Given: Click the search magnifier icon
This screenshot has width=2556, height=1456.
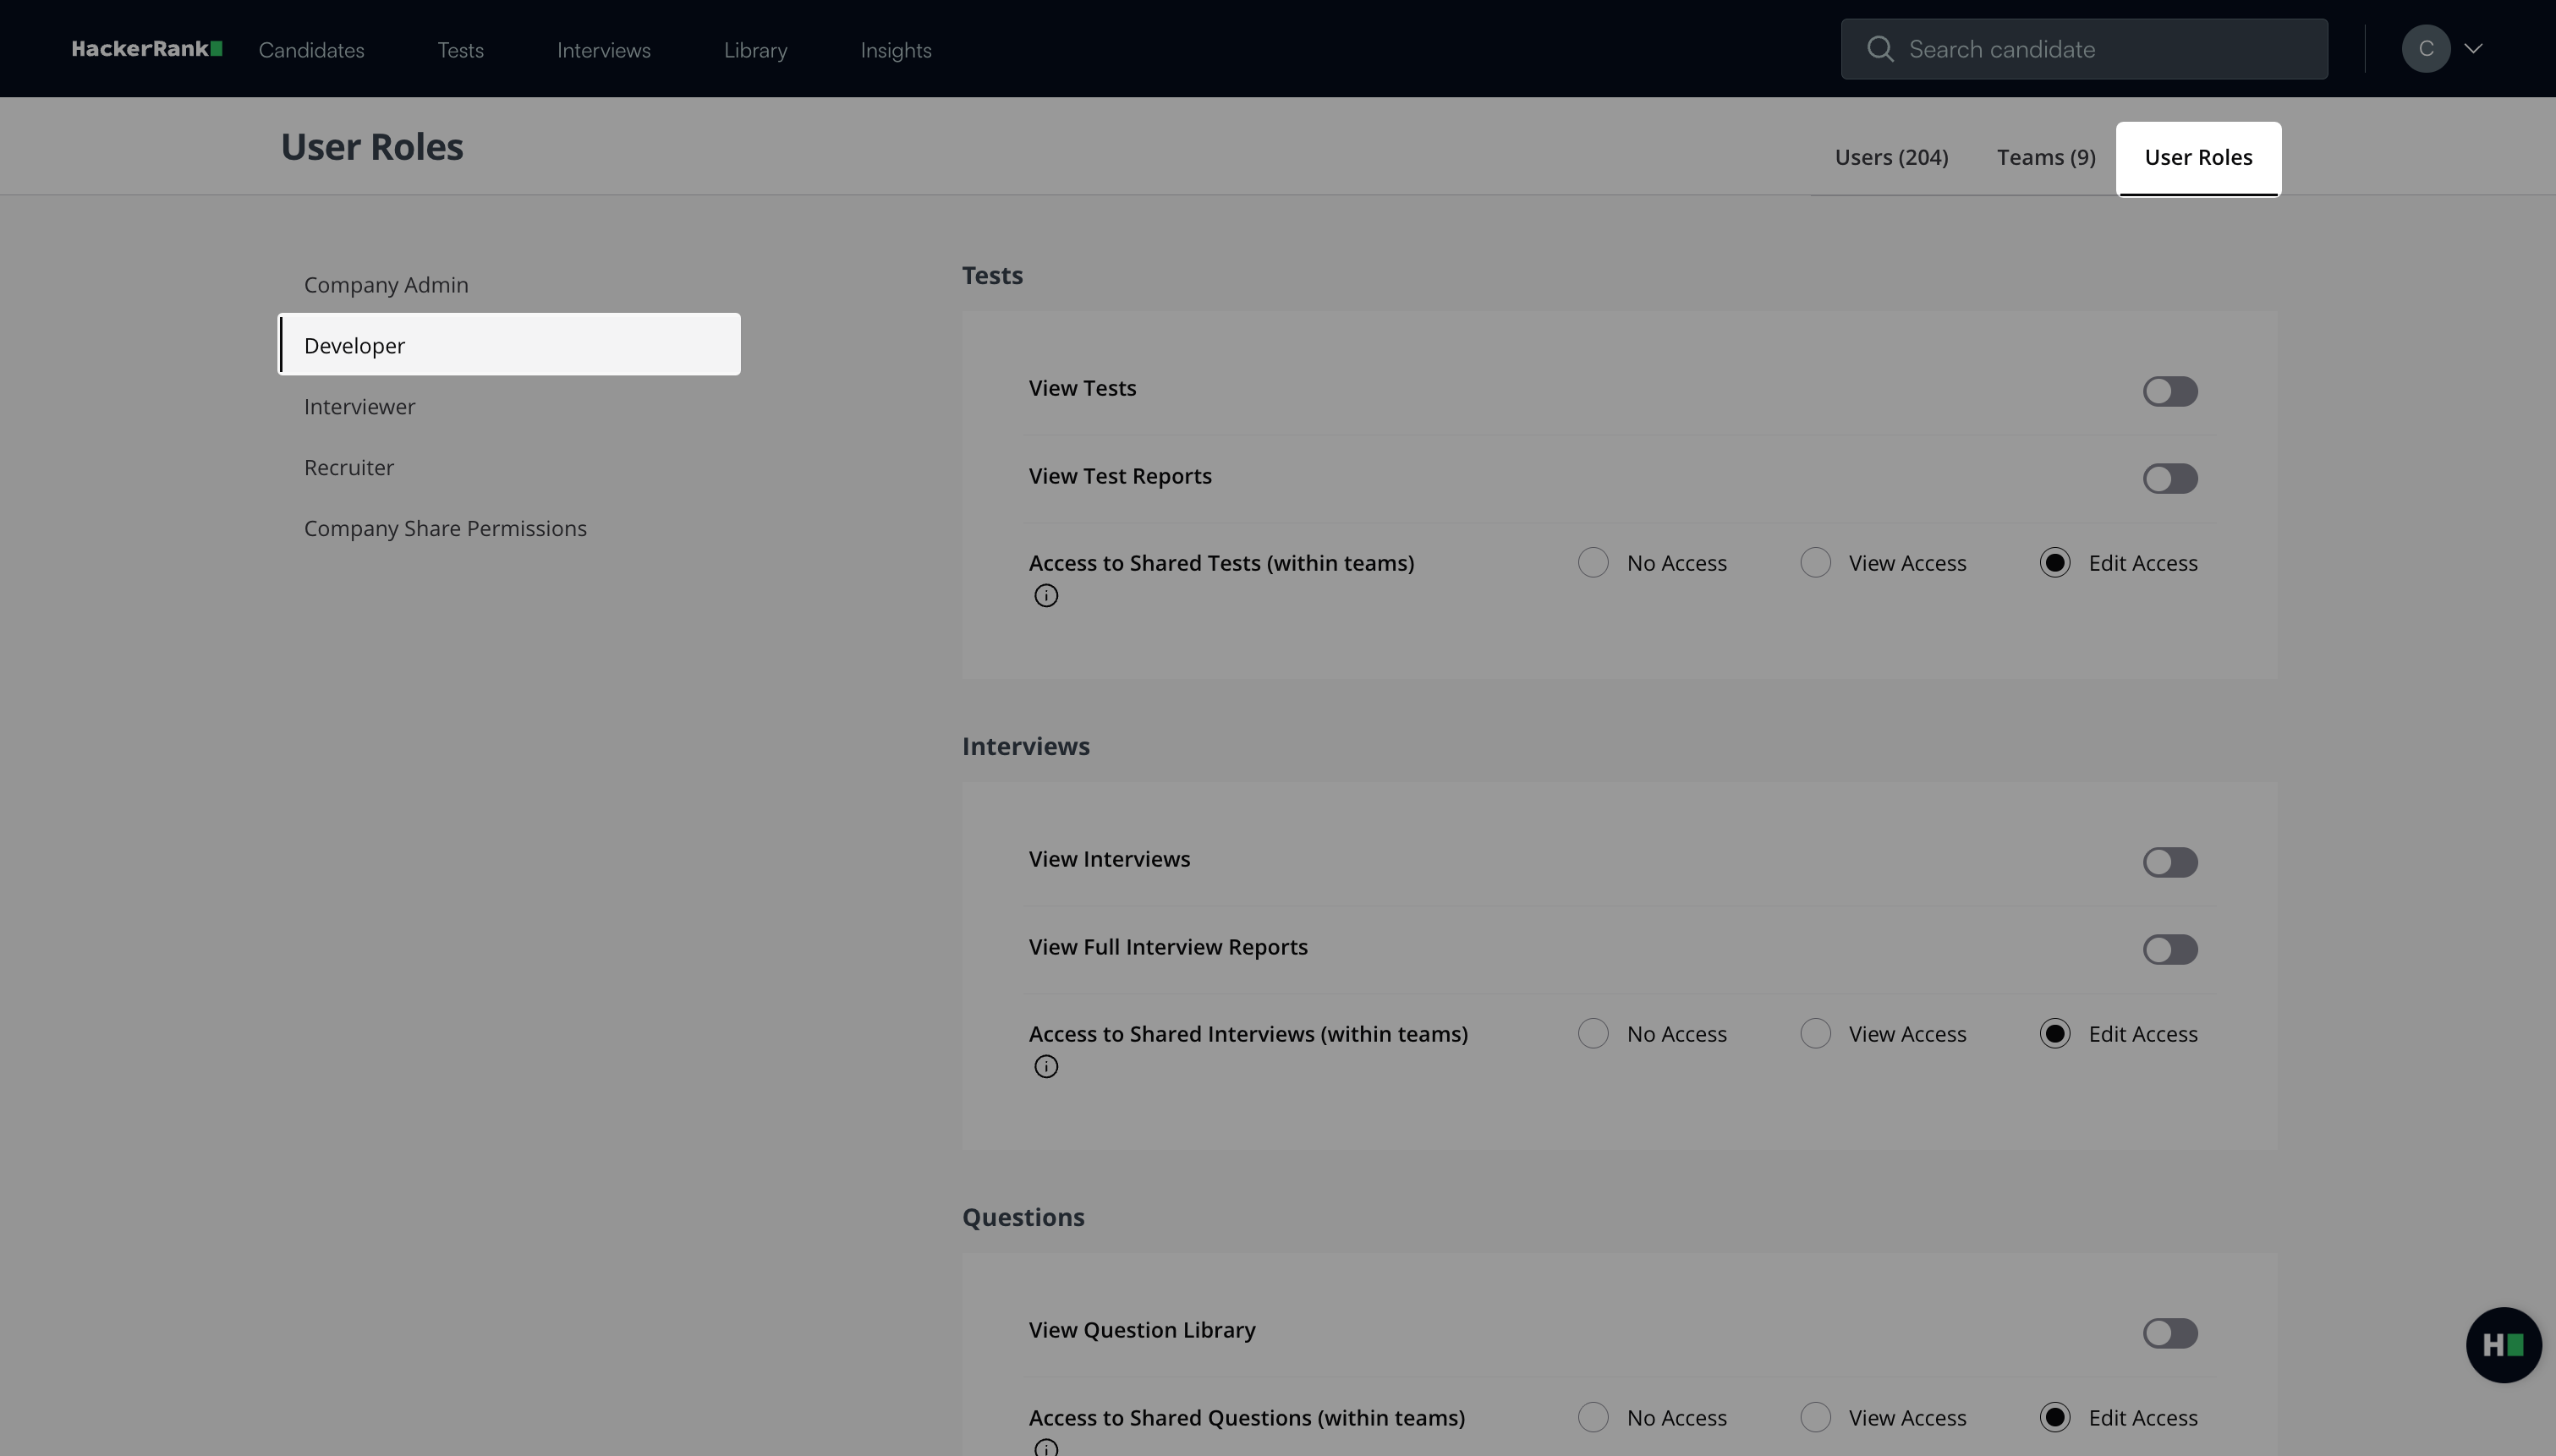Looking at the screenshot, I should click(x=1880, y=49).
